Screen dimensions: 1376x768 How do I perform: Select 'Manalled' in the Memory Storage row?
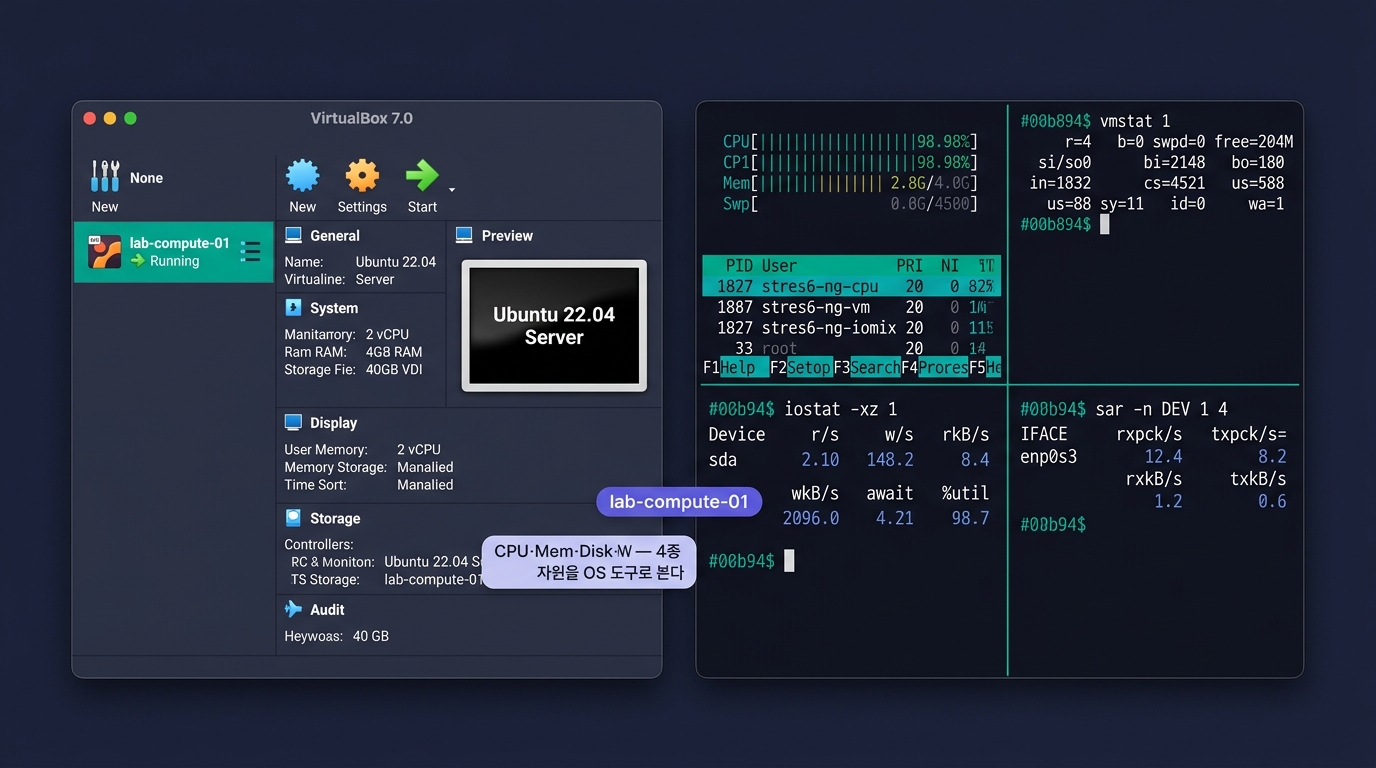[x=425, y=467]
